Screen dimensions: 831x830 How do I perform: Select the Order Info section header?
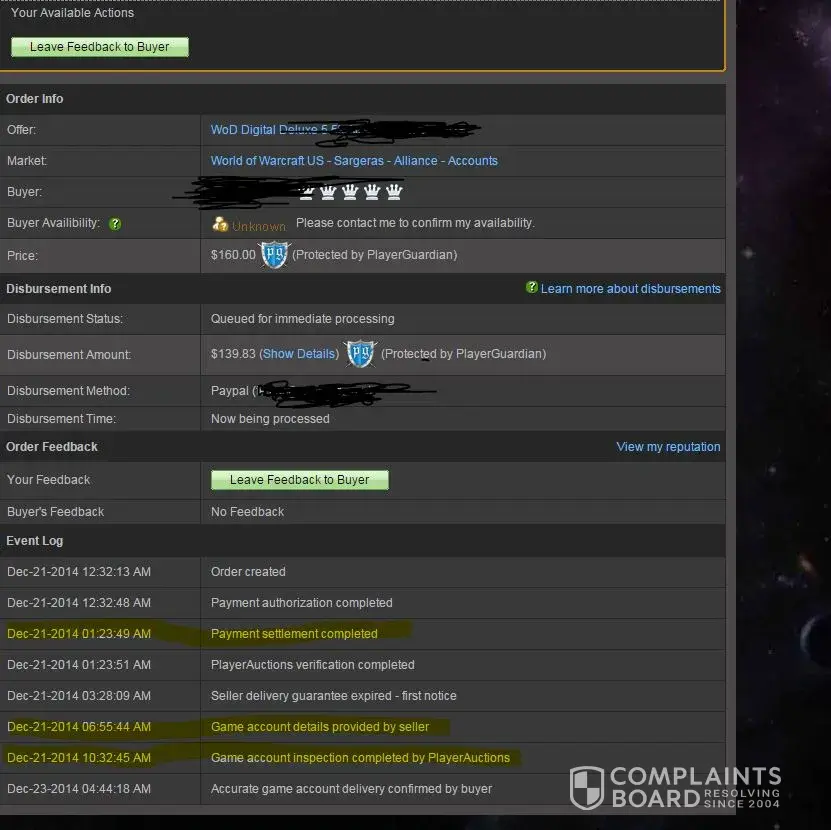pos(35,99)
